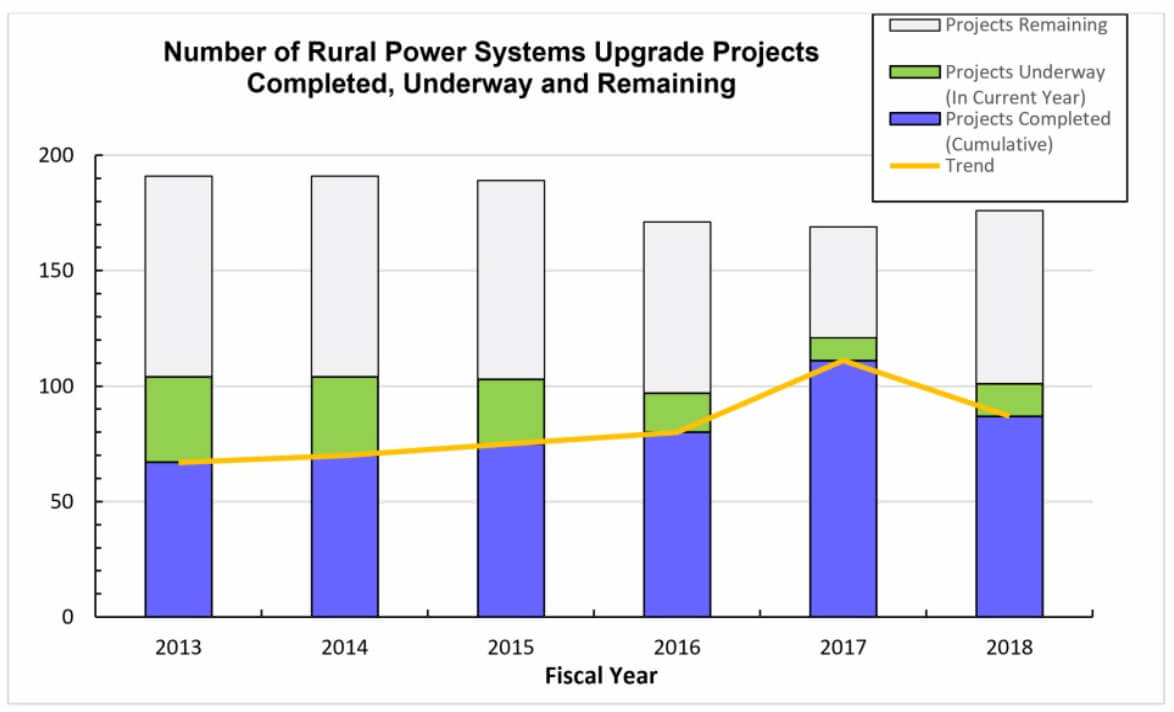Click the 2017 green Projects Underway segment
This screenshot has height=712, width=1174.
point(843,349)
